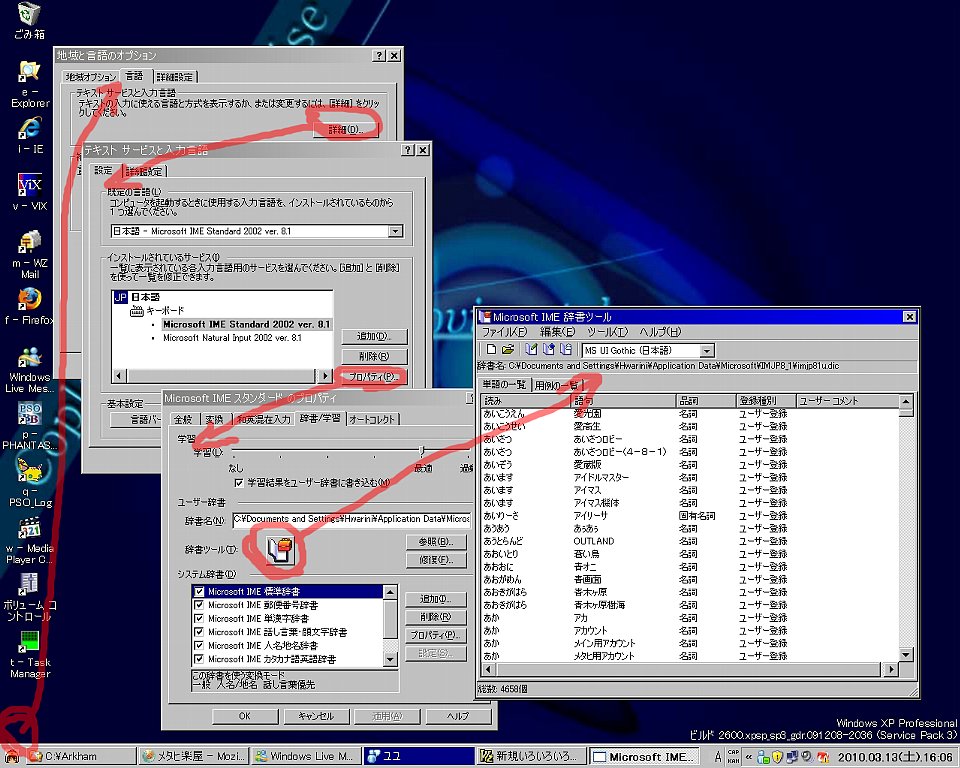This screenshot has width=960, height=768.
Task: Click the yellow security shield tray icon
Action: tap(777, 757)
